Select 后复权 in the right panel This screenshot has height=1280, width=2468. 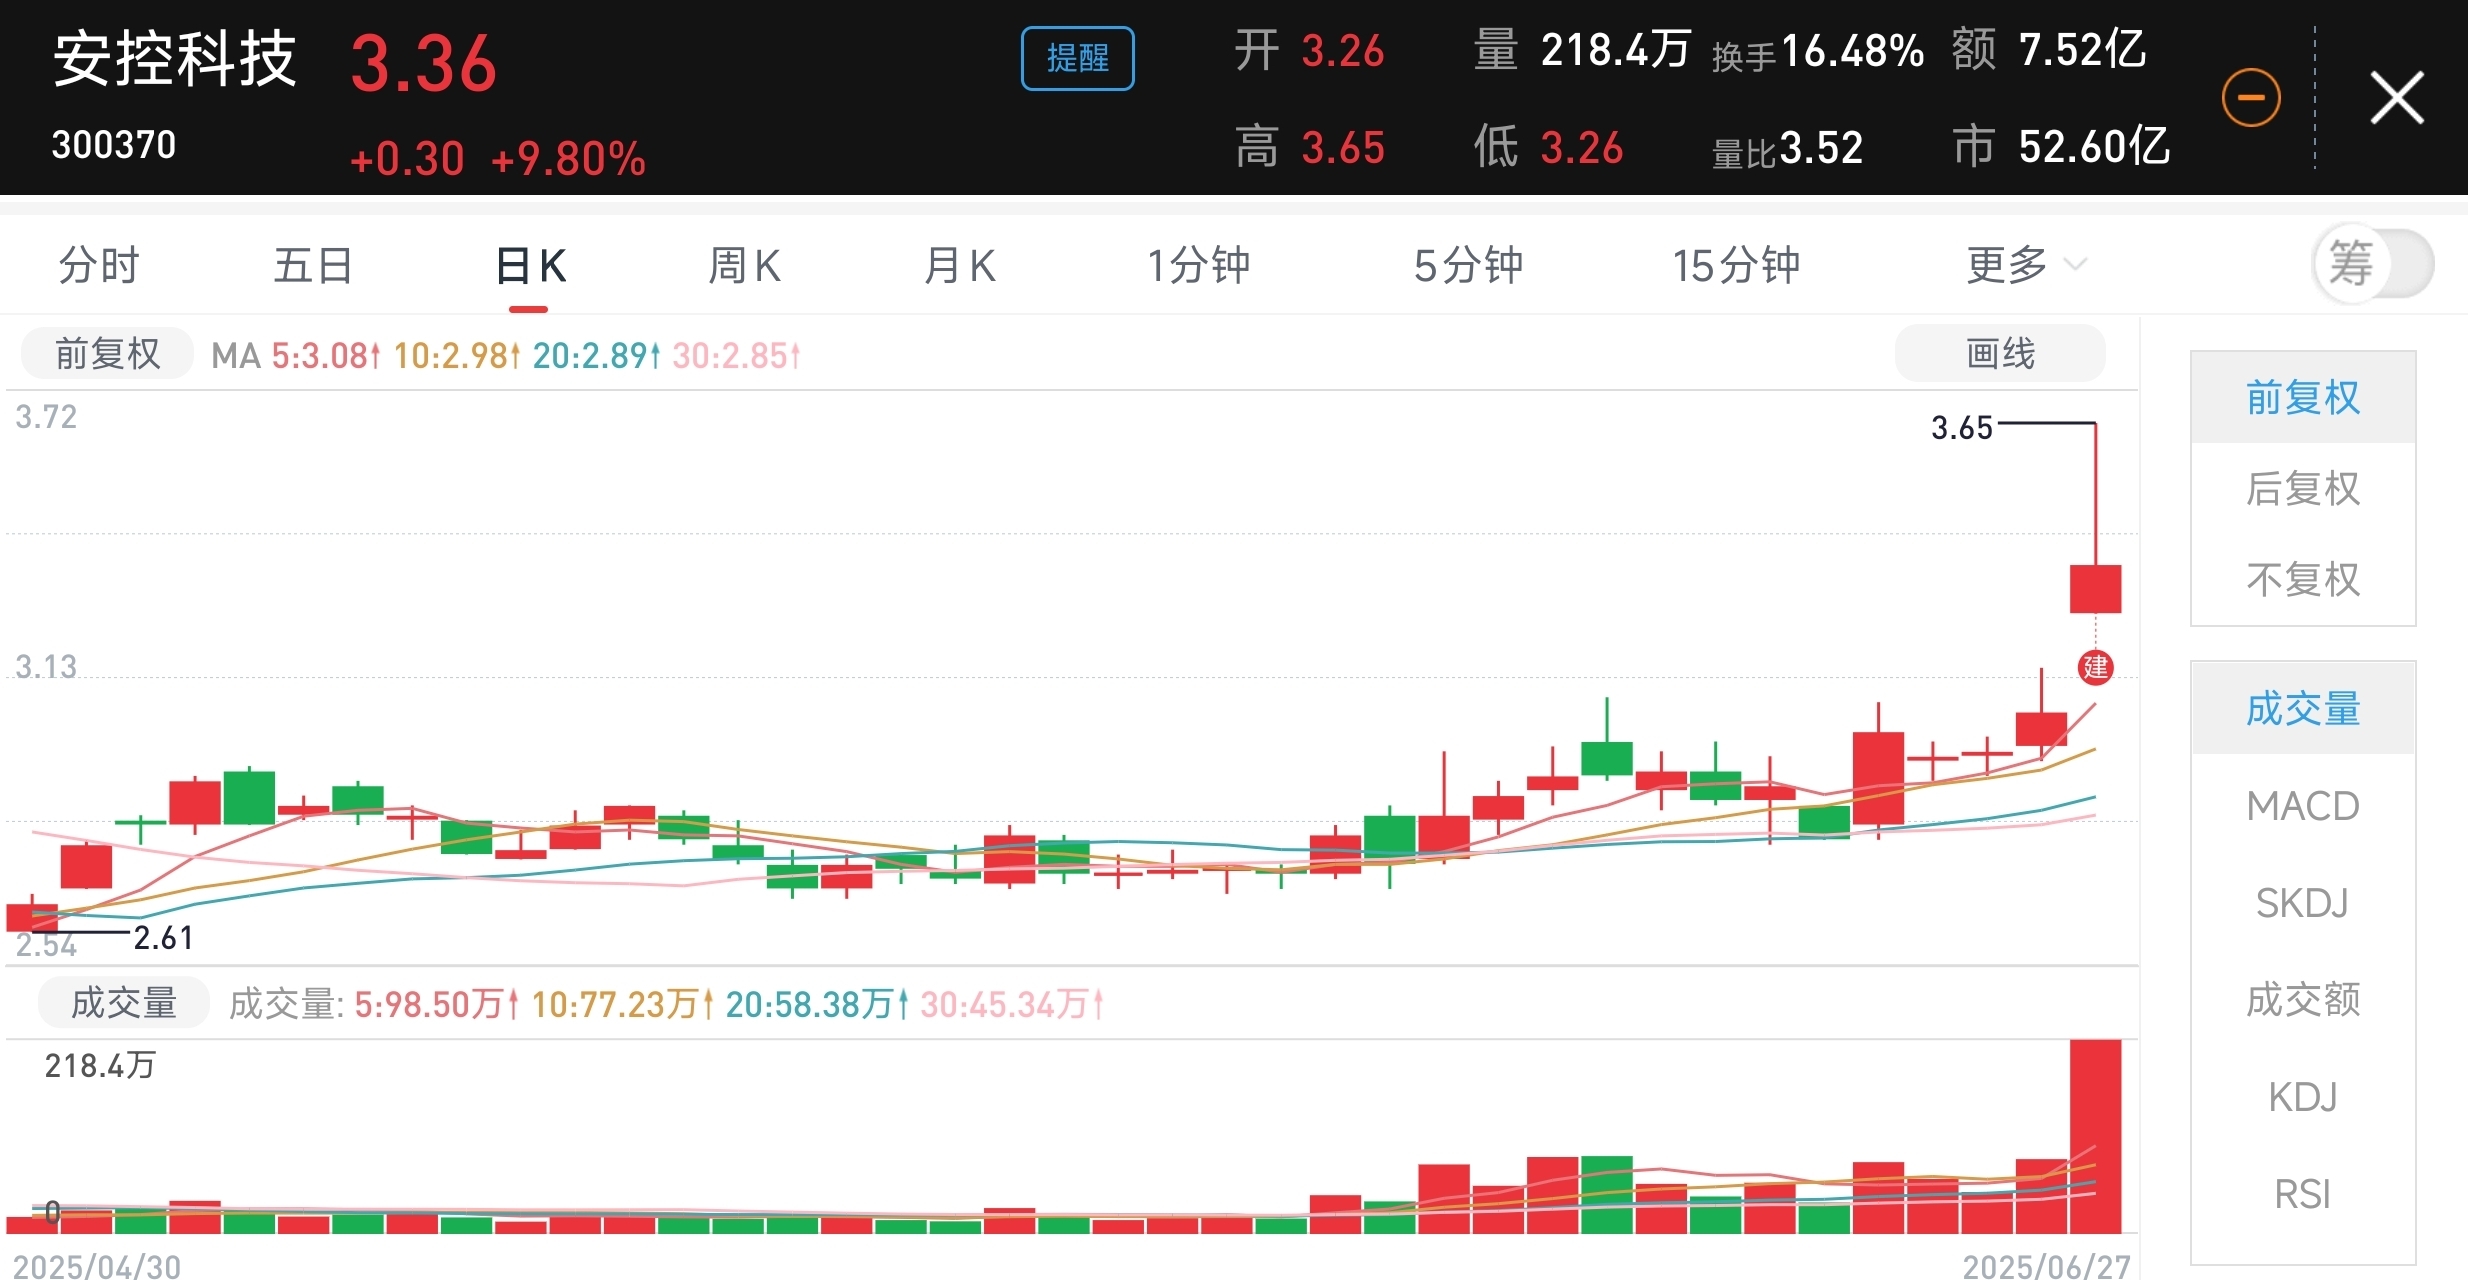2303,489
